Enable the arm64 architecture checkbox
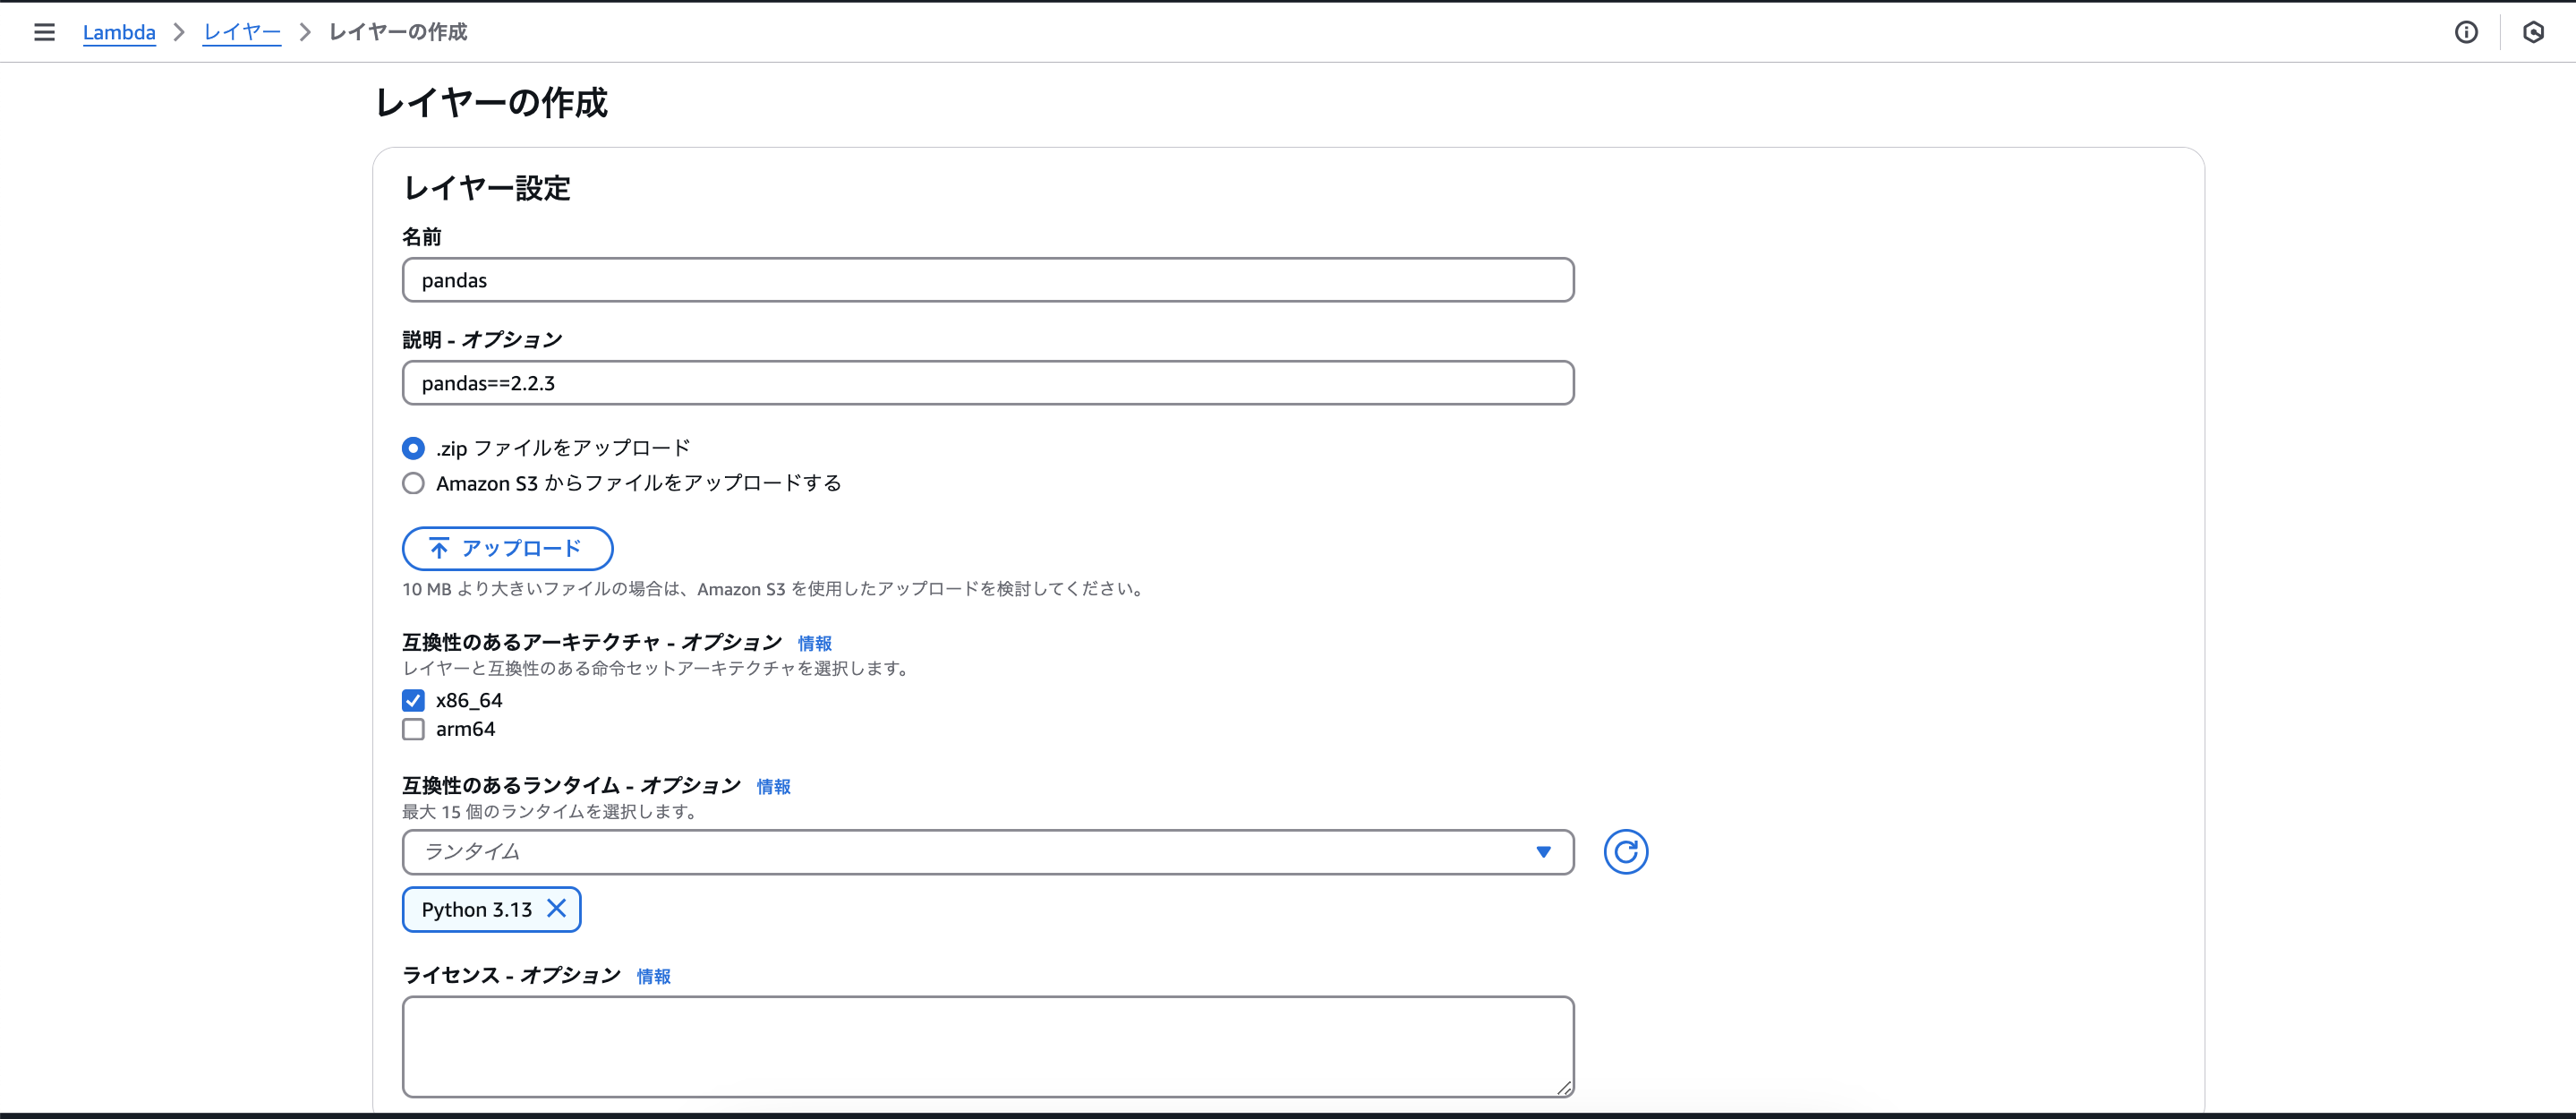Viewport: 2576px width, 1119px height. (x=413, y=729)
